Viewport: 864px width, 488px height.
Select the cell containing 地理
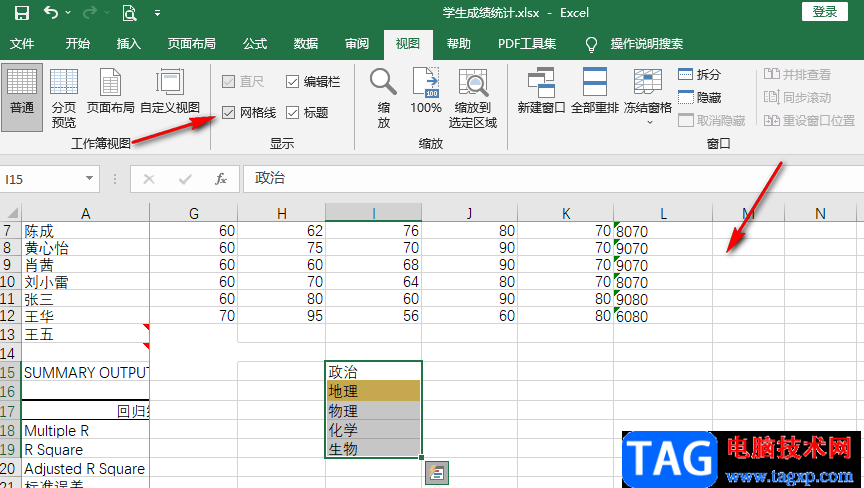point(374,391)
